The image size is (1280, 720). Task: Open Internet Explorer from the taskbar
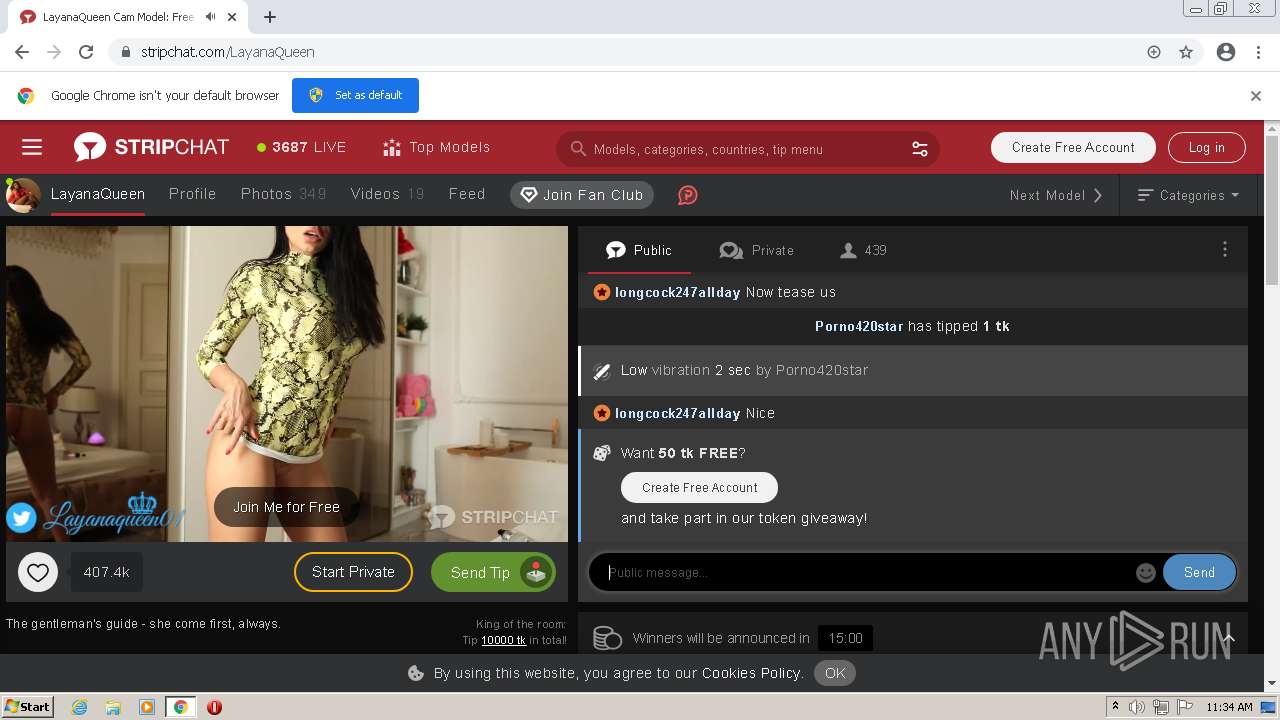tap(80, 707)
